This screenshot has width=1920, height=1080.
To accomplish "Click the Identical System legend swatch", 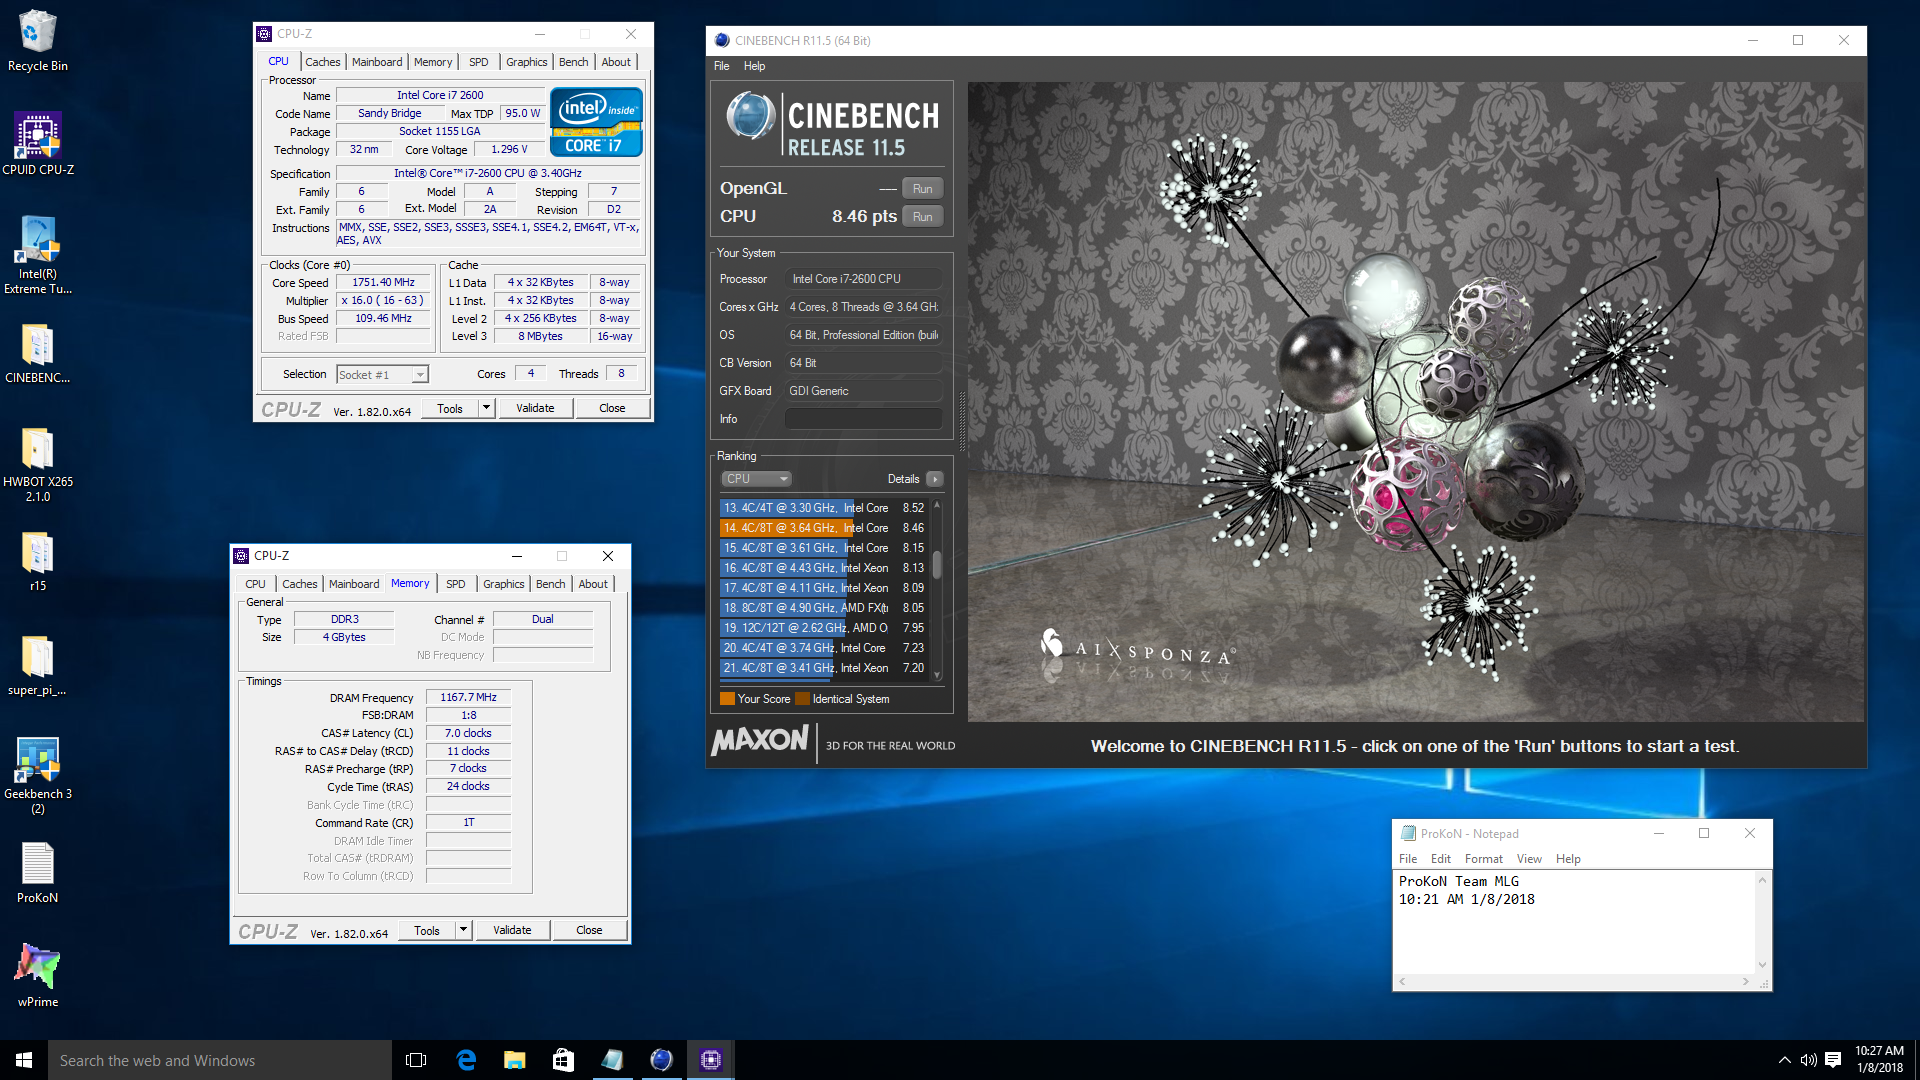I will (802, 699).
